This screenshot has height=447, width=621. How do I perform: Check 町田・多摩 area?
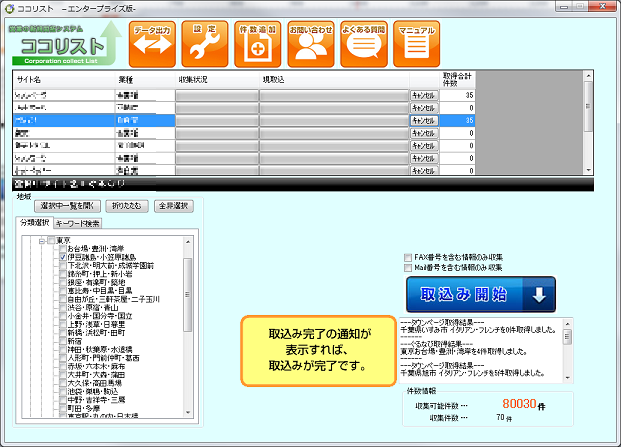click(63, 408)
